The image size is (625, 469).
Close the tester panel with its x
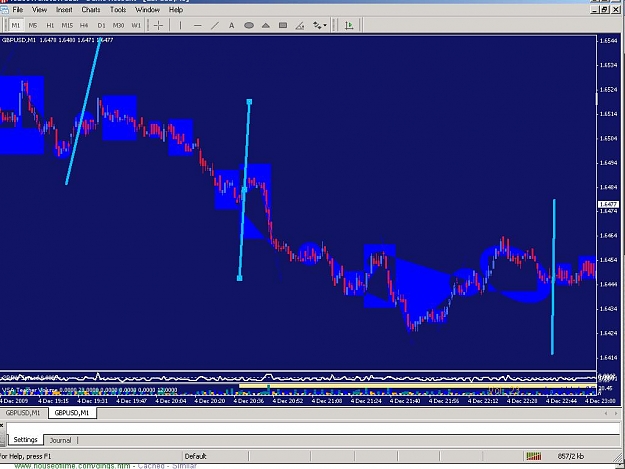(2, 426)
